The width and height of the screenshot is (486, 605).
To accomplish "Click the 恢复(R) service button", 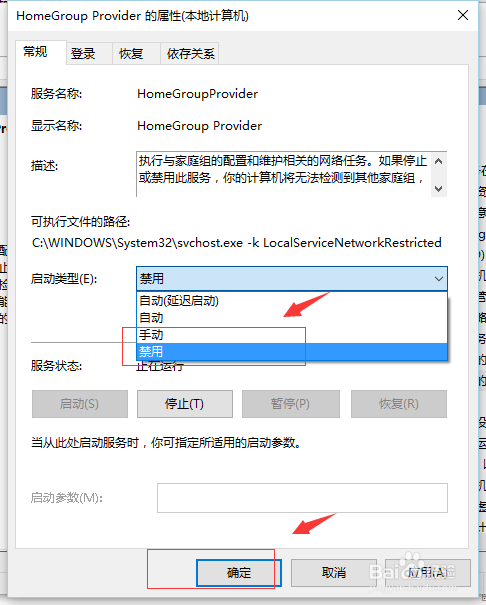I will coord(399,404).
